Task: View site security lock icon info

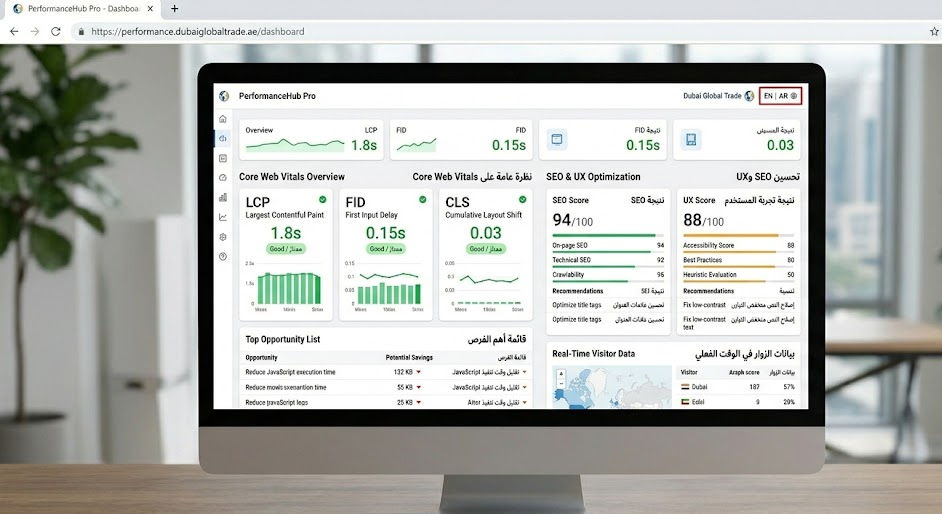Action: (x=81, y=31)
